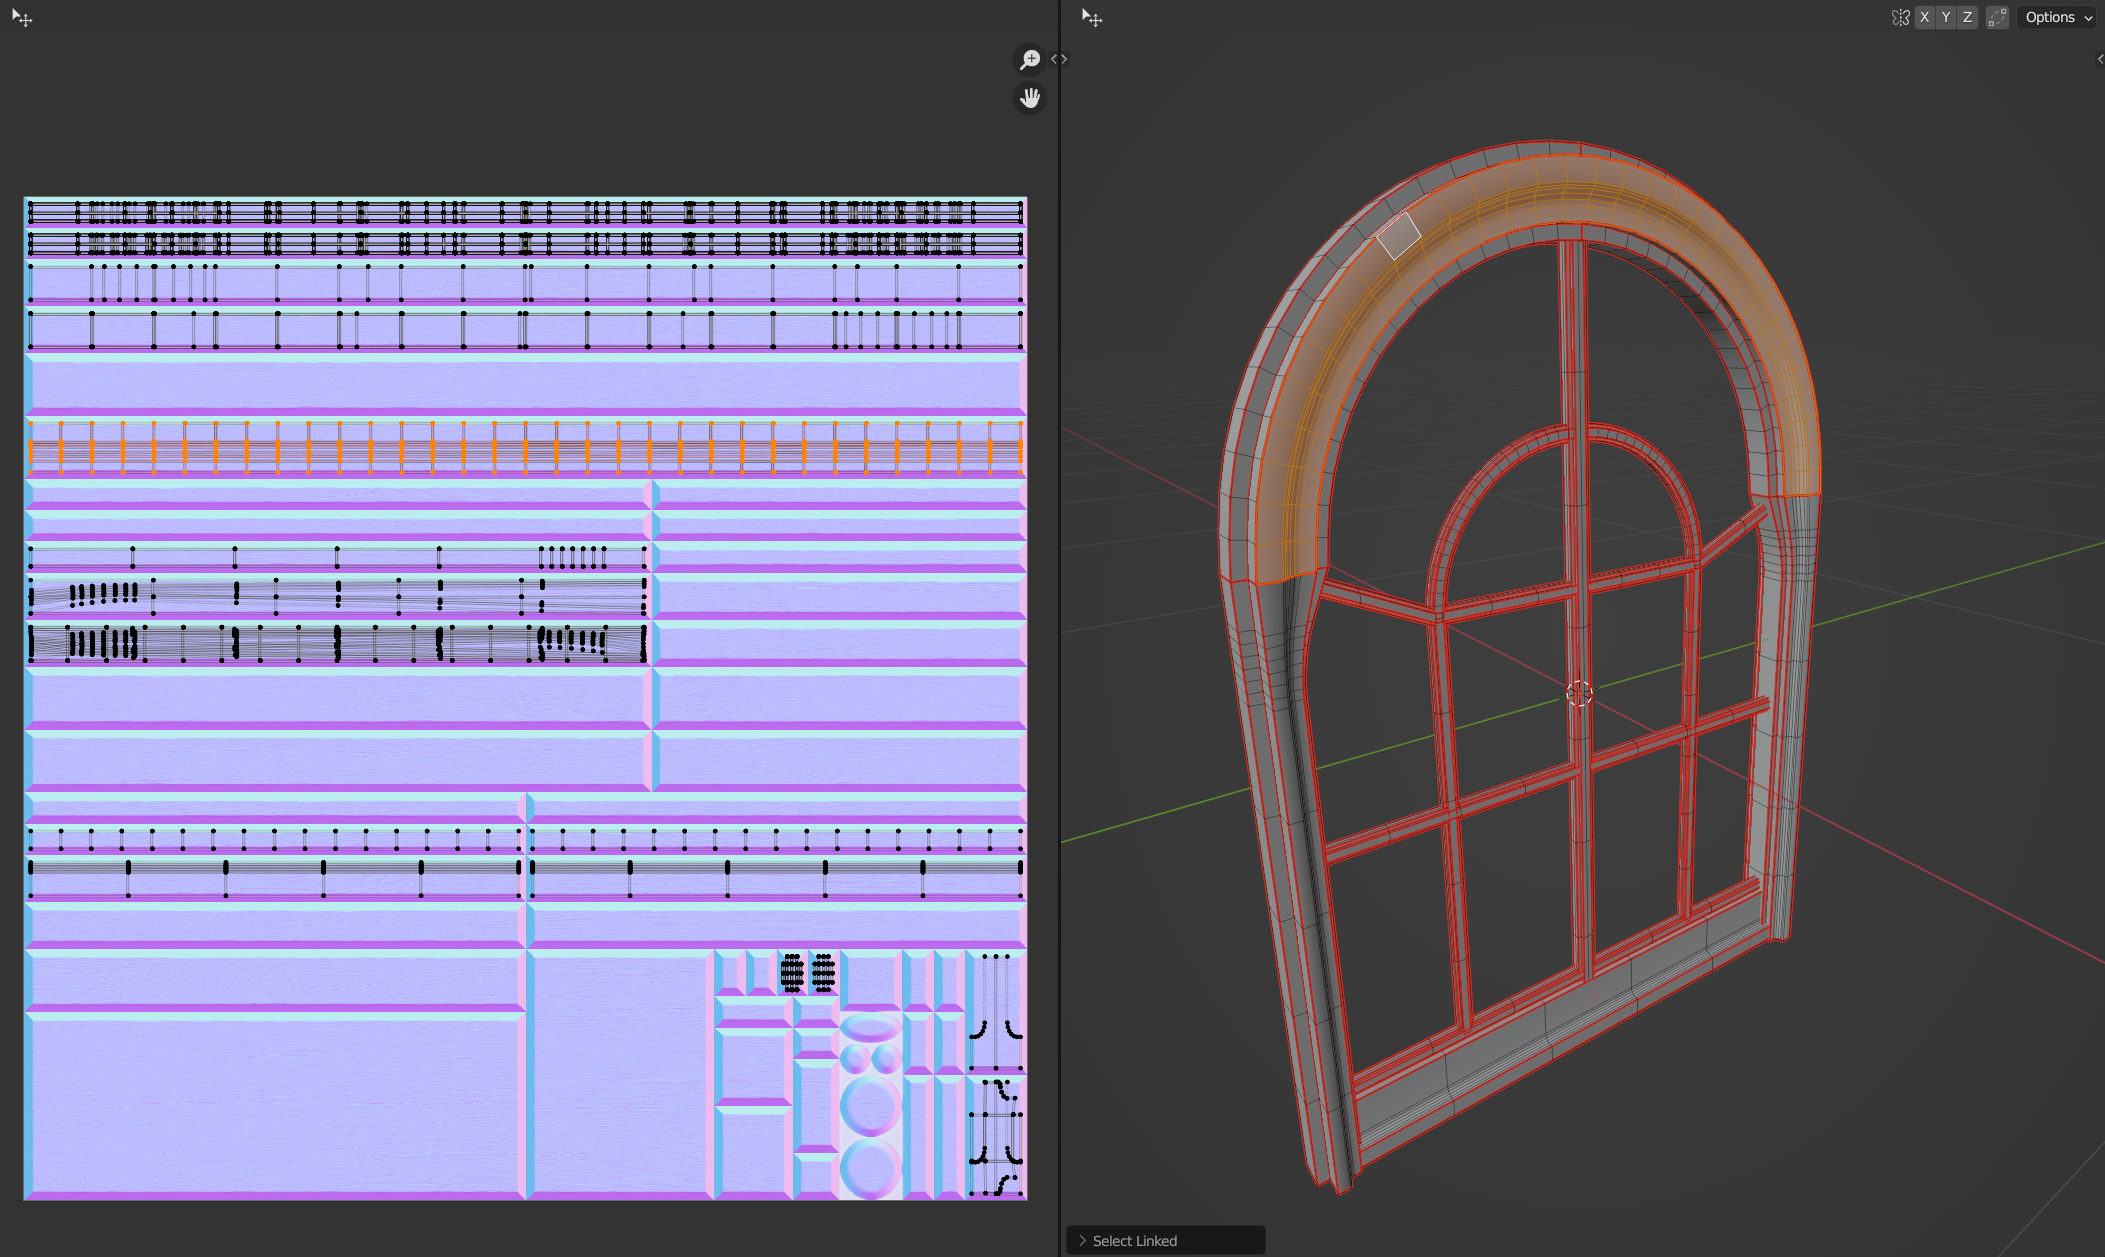Viewport: 2105px width, 1257px height.
Task: Click the pan hand icon in UV editor
Action: tap(1029, 98)
